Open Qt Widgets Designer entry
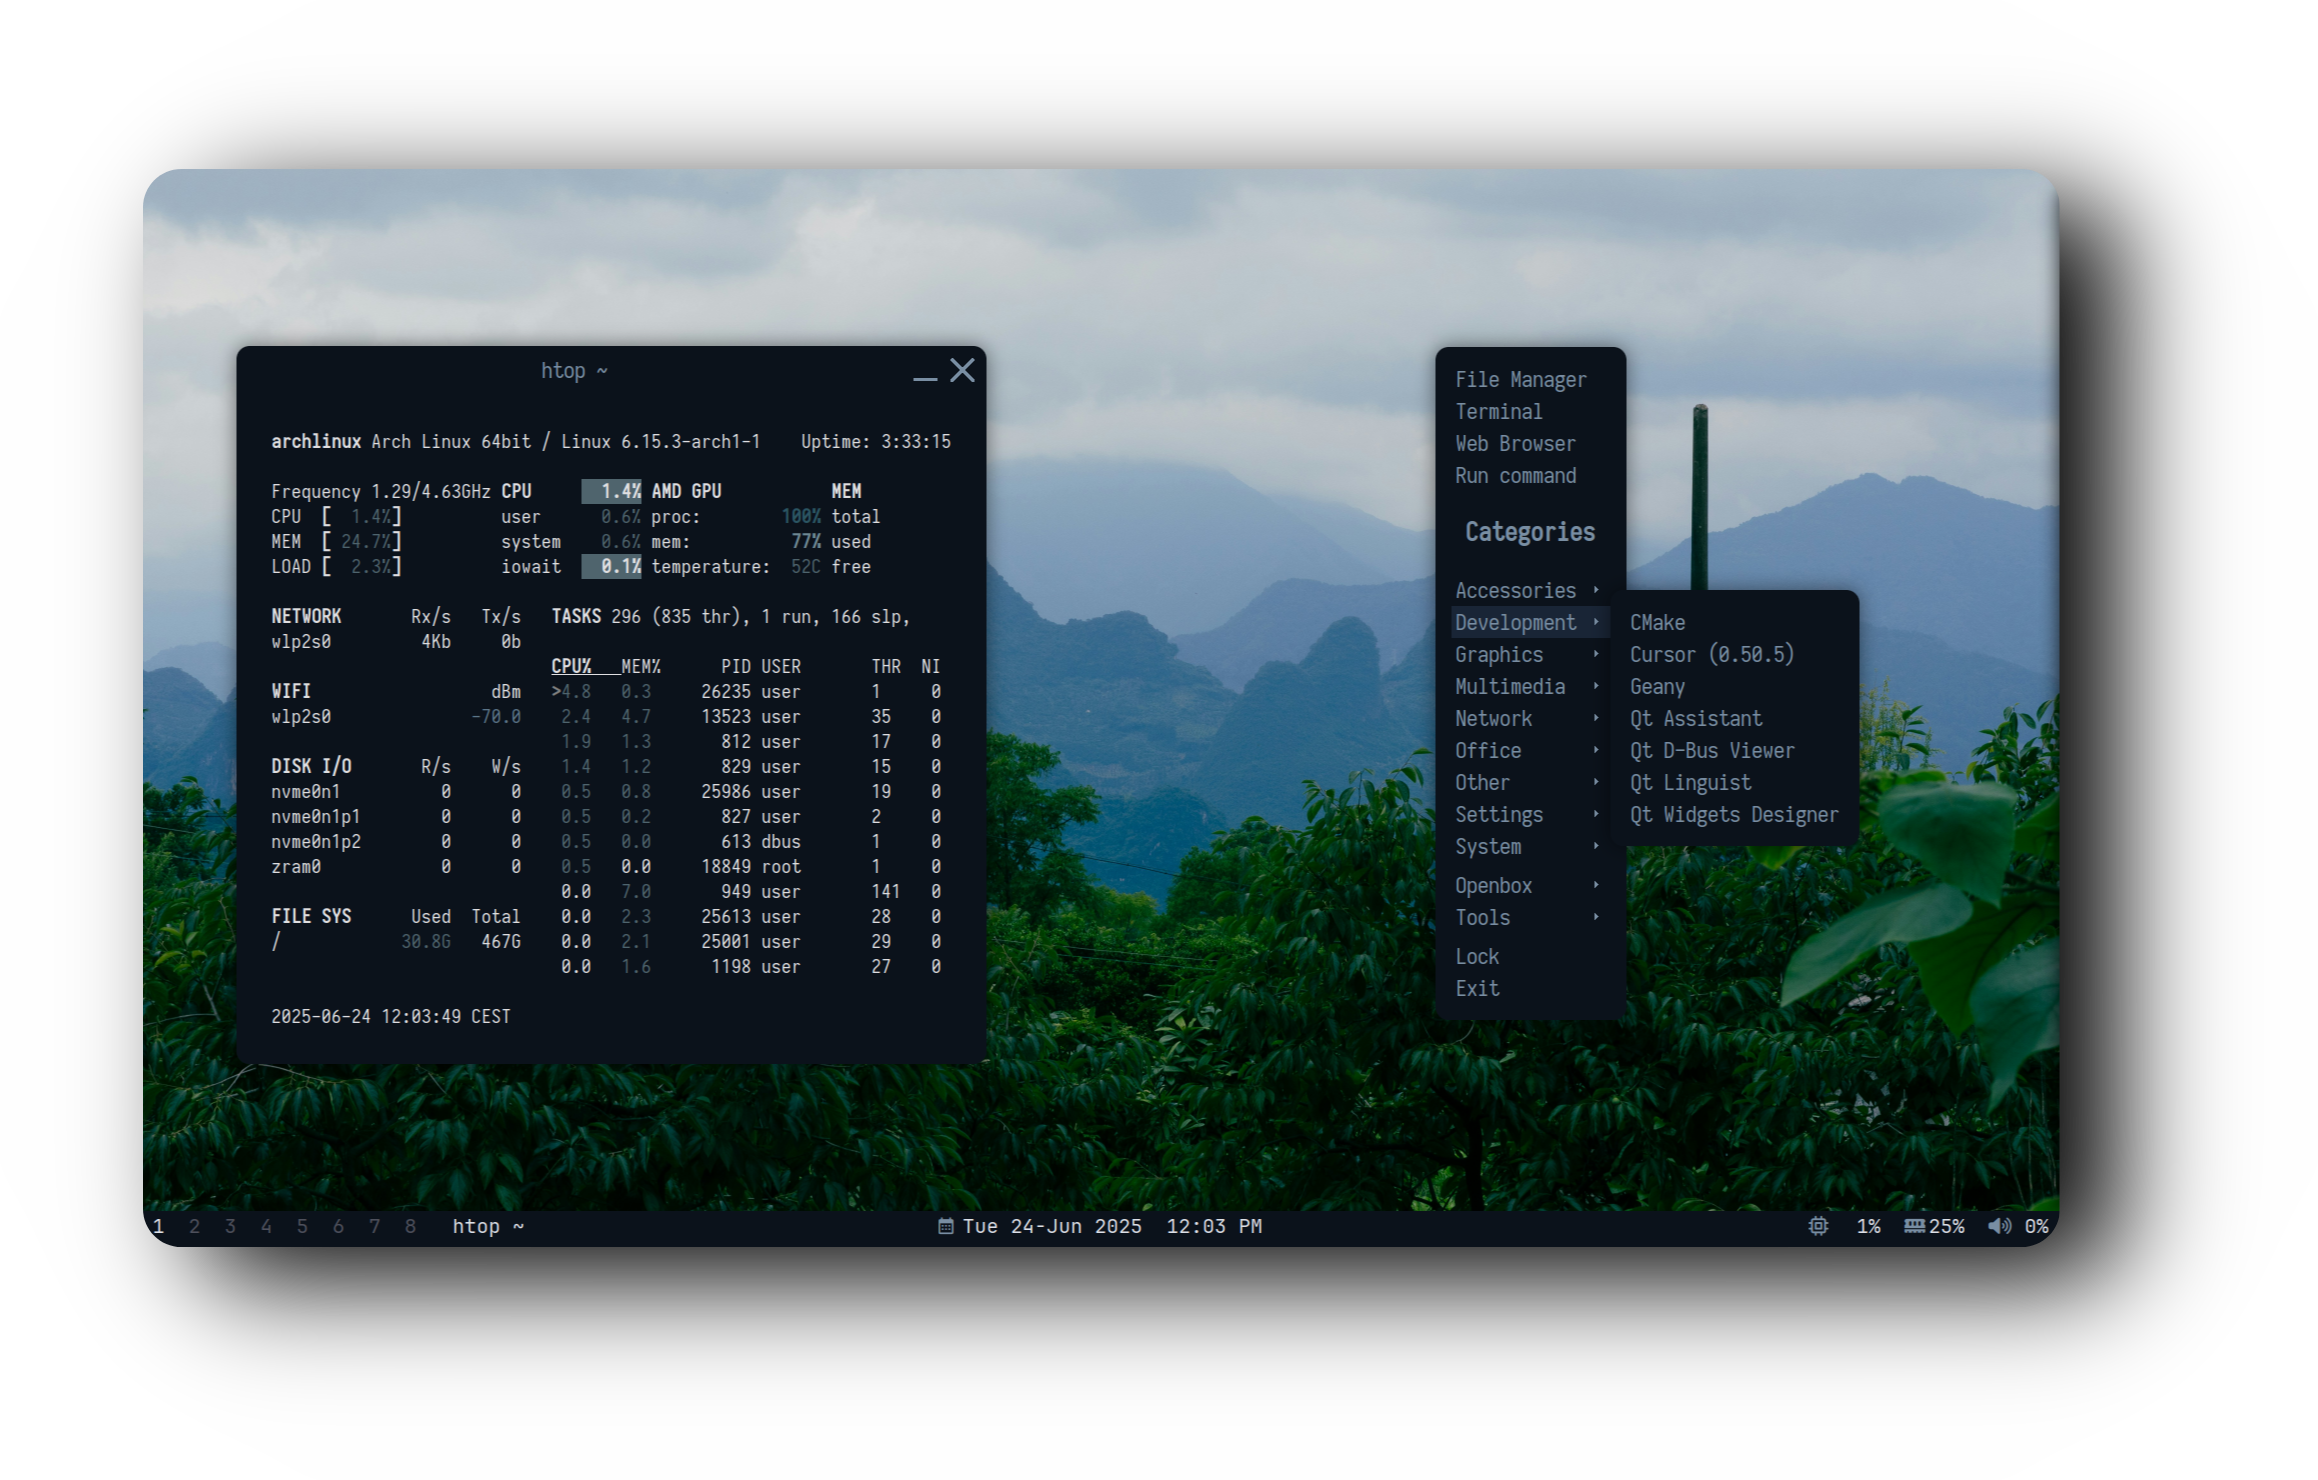The image size is (2318, 1480). click(1733, 814)
